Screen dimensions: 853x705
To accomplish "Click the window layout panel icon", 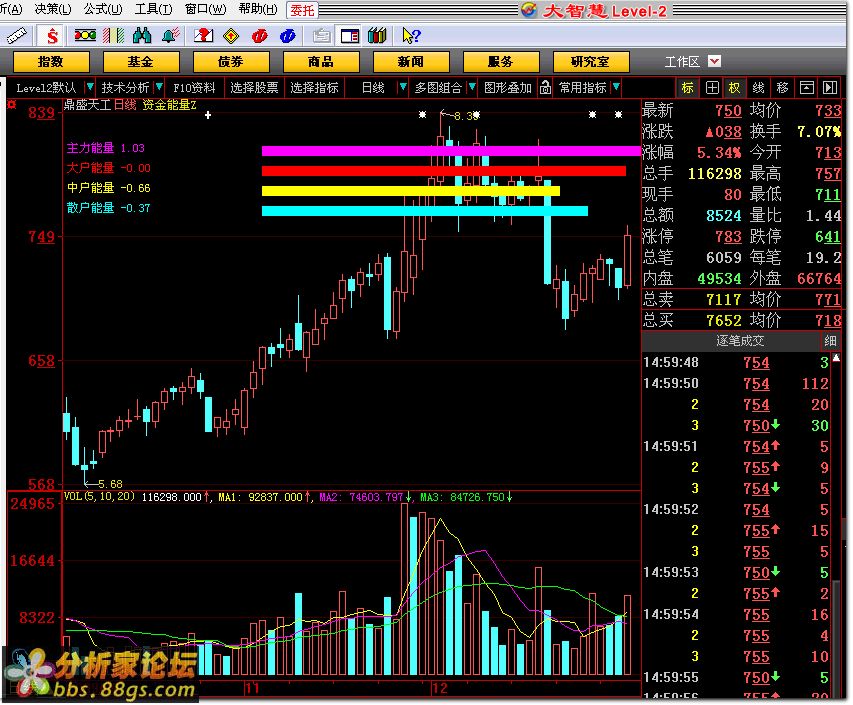I will coord(349,36).
